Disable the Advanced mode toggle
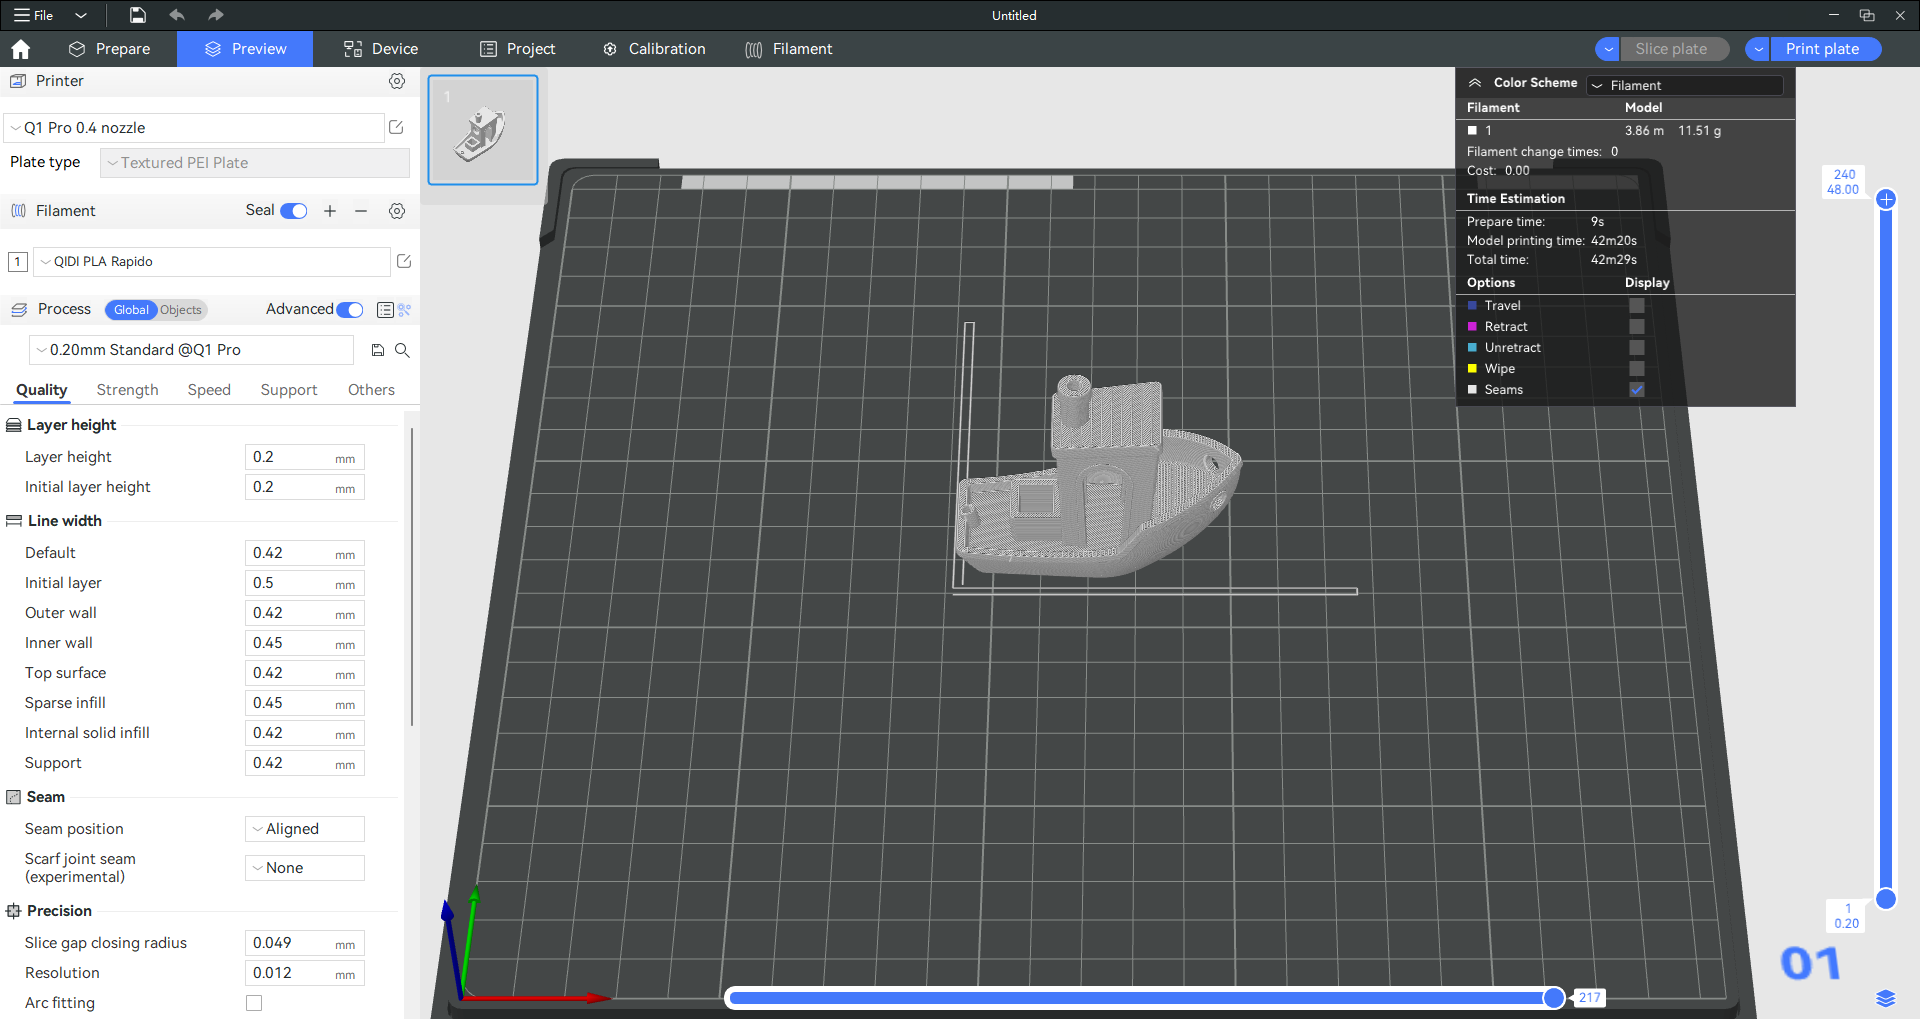Image resolution: width=1920 pixels, height=1019 pixels. pyautogui.click(x=350, y=310)
